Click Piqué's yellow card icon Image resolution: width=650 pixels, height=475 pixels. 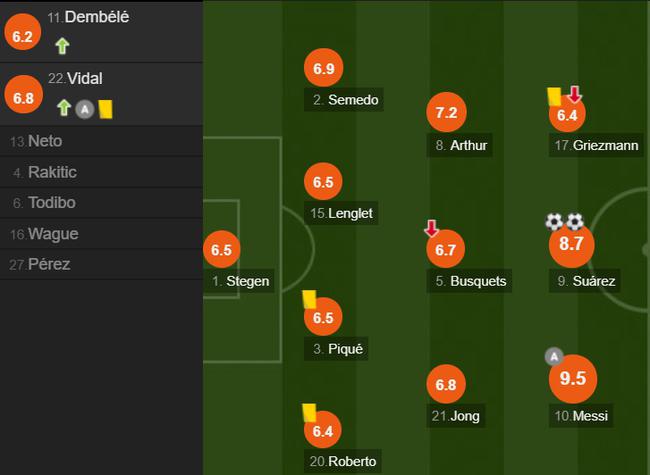[x=309, y=299]
